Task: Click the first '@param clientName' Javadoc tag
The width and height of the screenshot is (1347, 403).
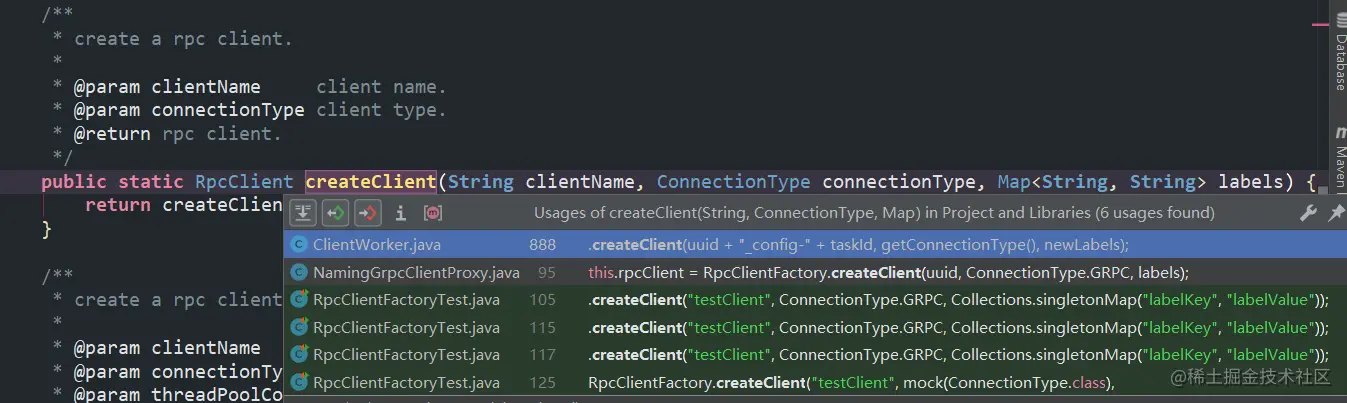Action: coord(167,86)
